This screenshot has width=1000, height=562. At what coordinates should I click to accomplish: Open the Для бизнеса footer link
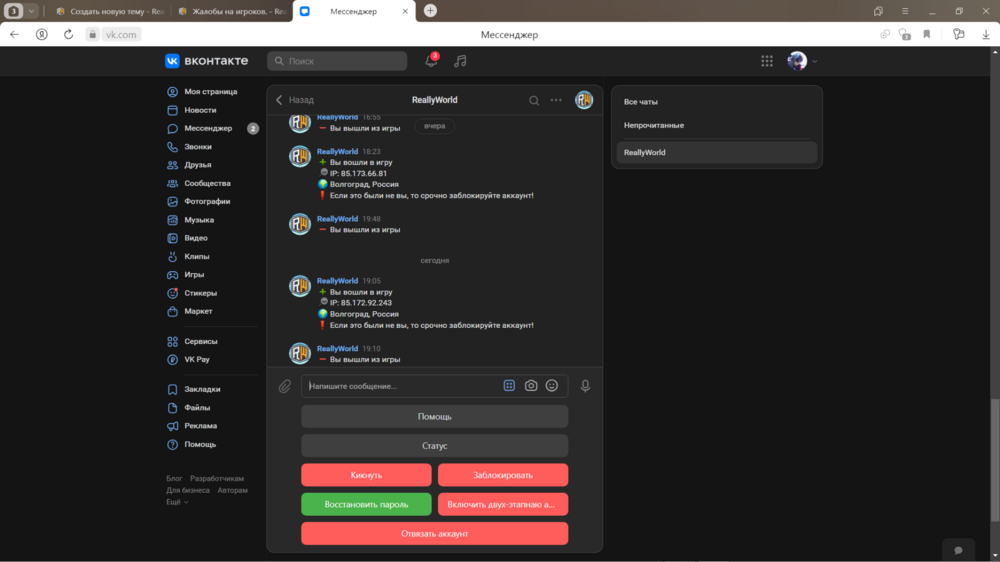point(188,491)
